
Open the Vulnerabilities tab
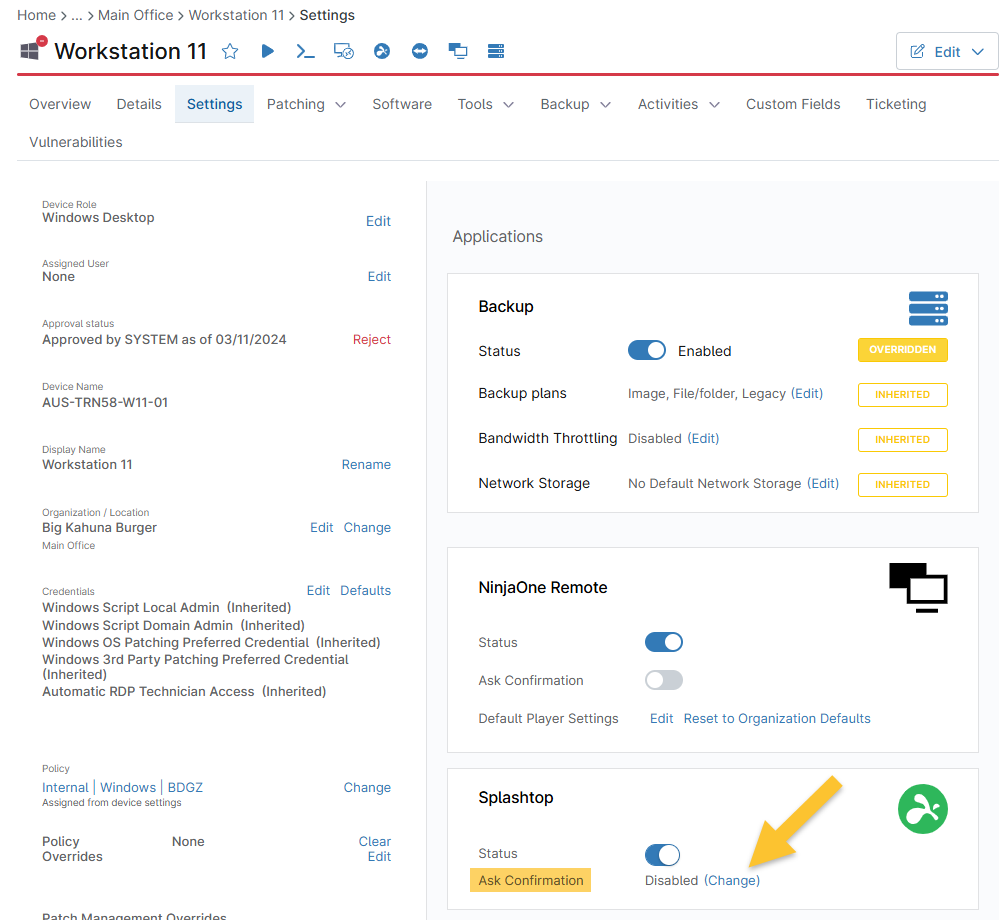tap(76, 142)
